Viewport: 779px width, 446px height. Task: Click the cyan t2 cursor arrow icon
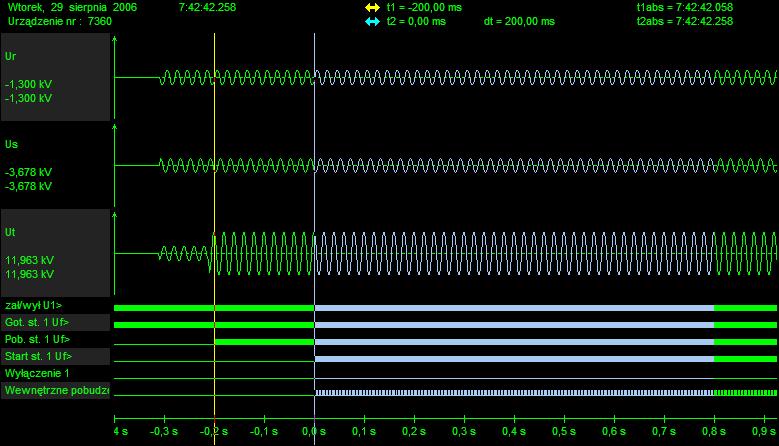coord(372,21)
